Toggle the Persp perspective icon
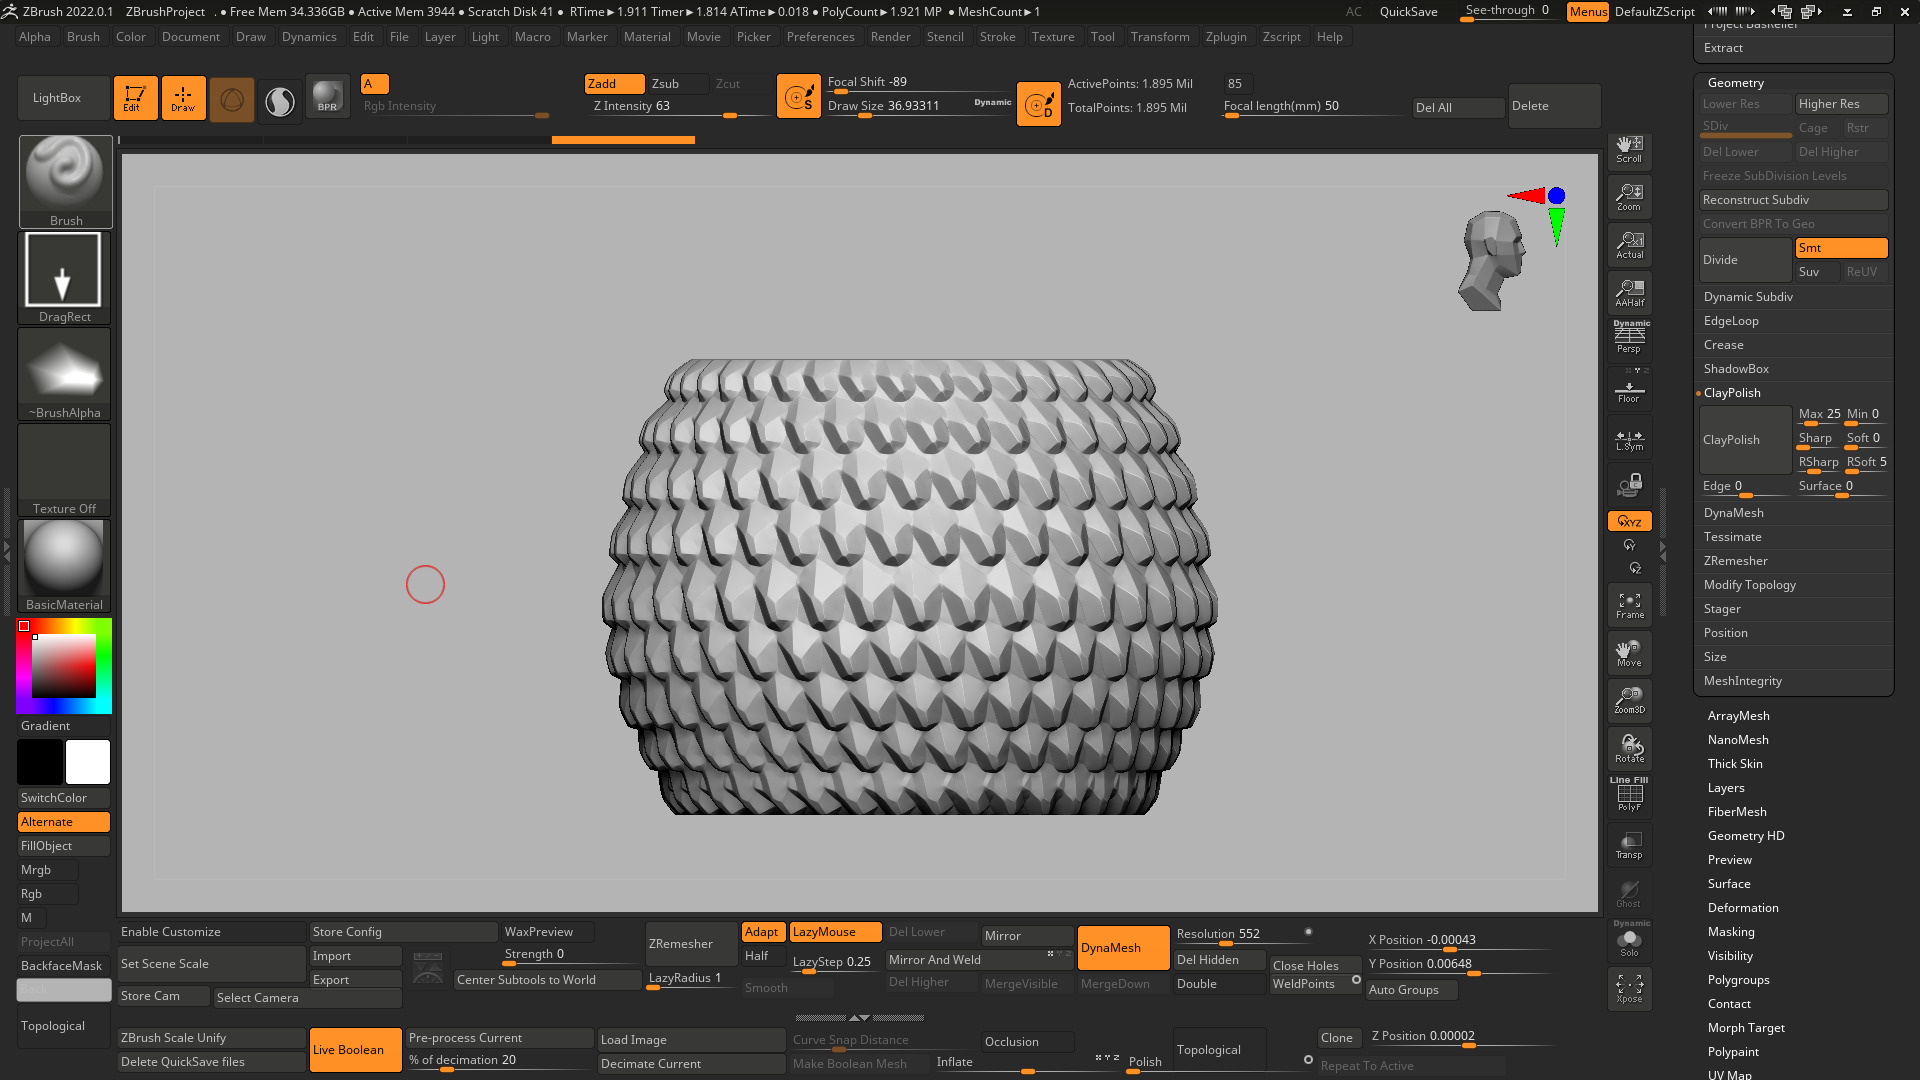The width and height of the screenshot is (1920, 1080). click(1629, 338)
